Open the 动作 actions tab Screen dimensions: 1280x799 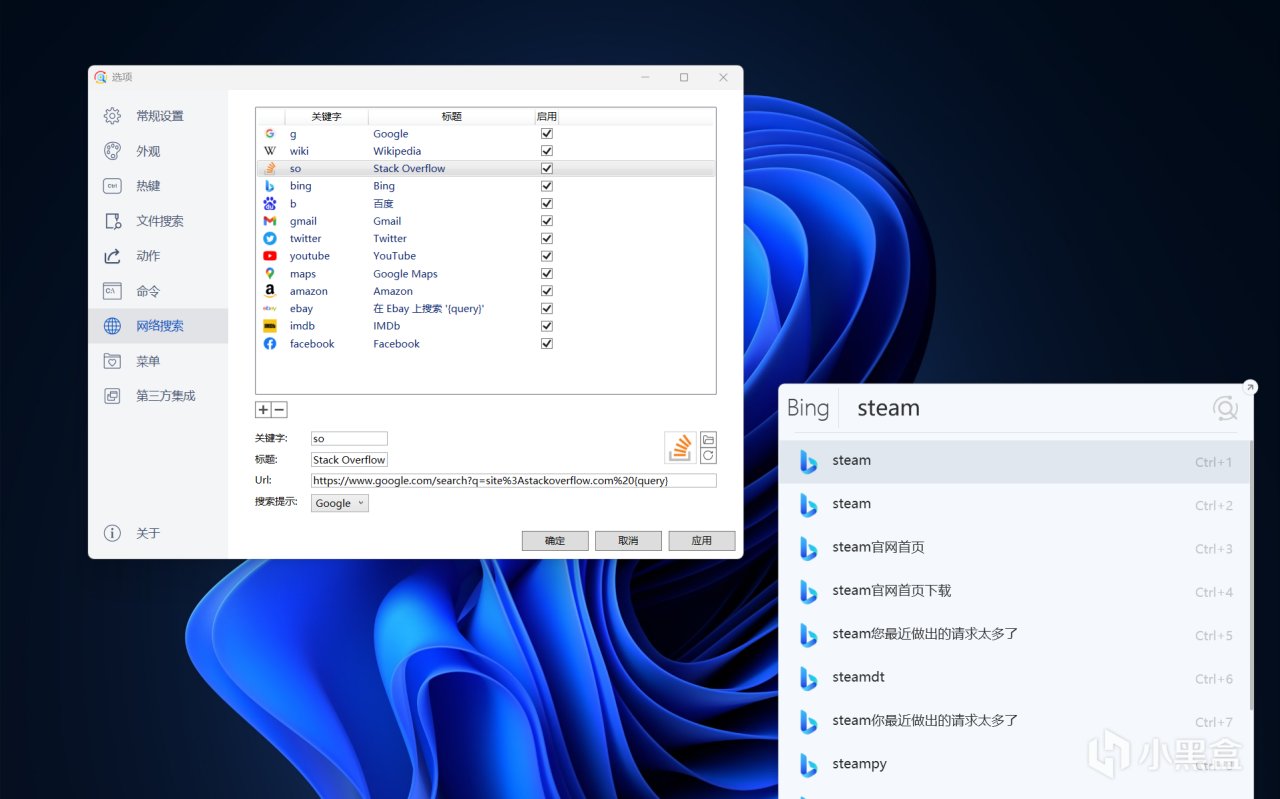[158, 256]
